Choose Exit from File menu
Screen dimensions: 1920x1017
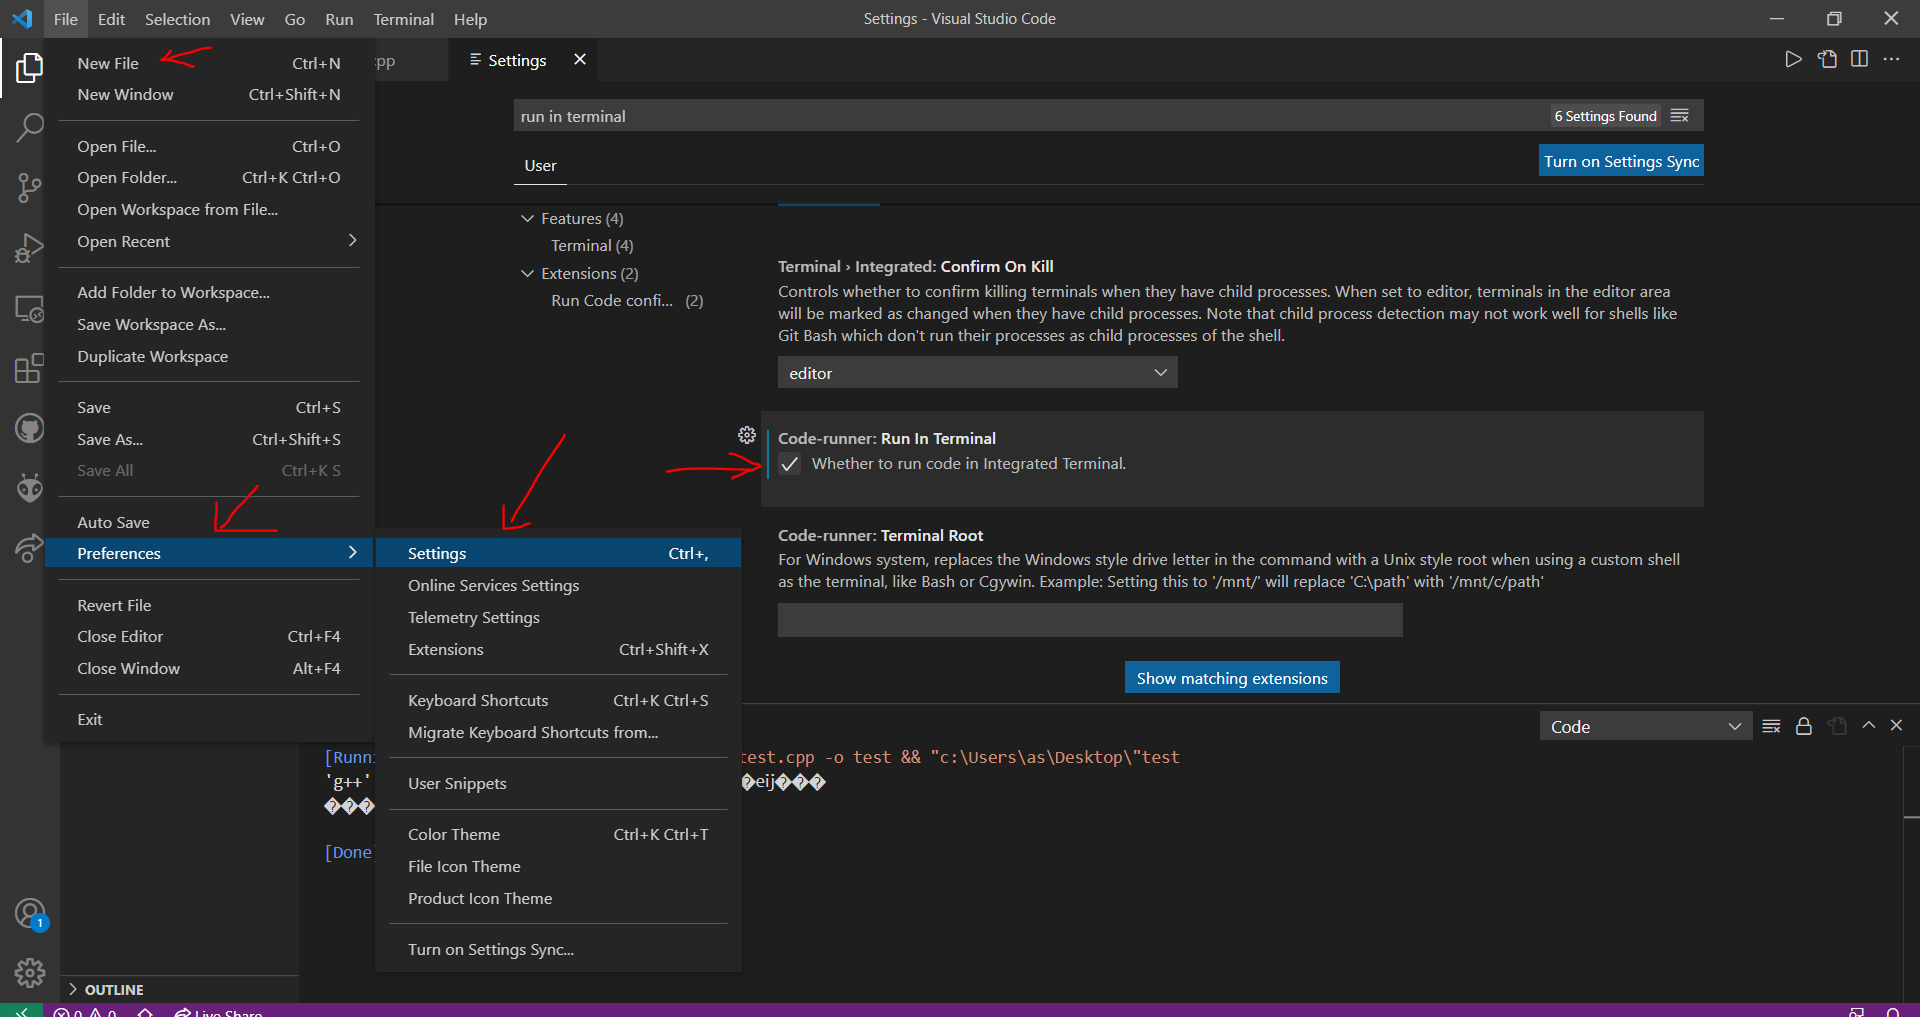coord(208,719)
